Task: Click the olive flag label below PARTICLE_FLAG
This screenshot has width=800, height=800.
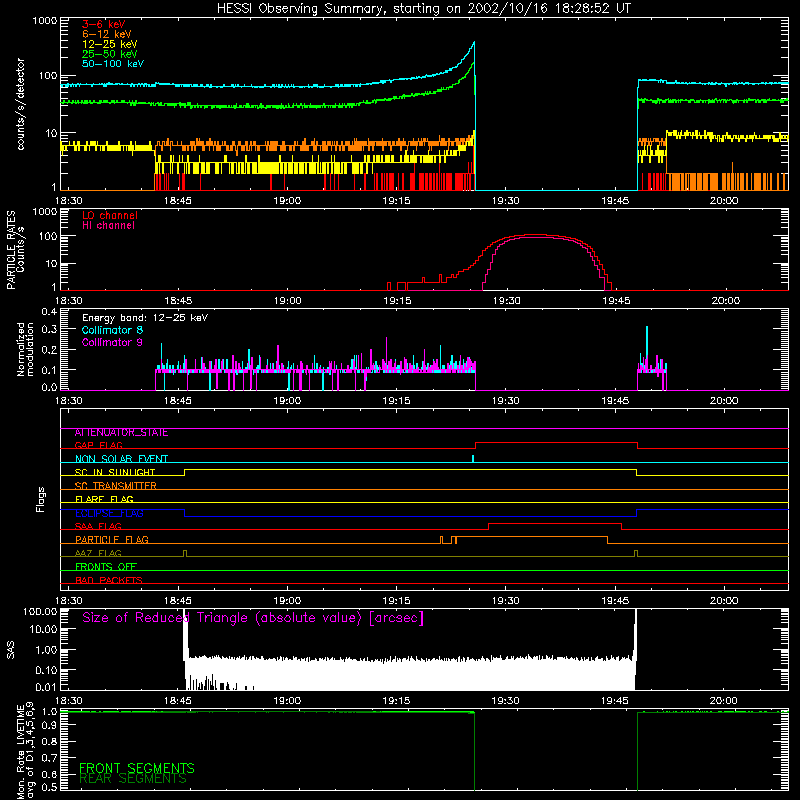Action: (x=98, y=554)
